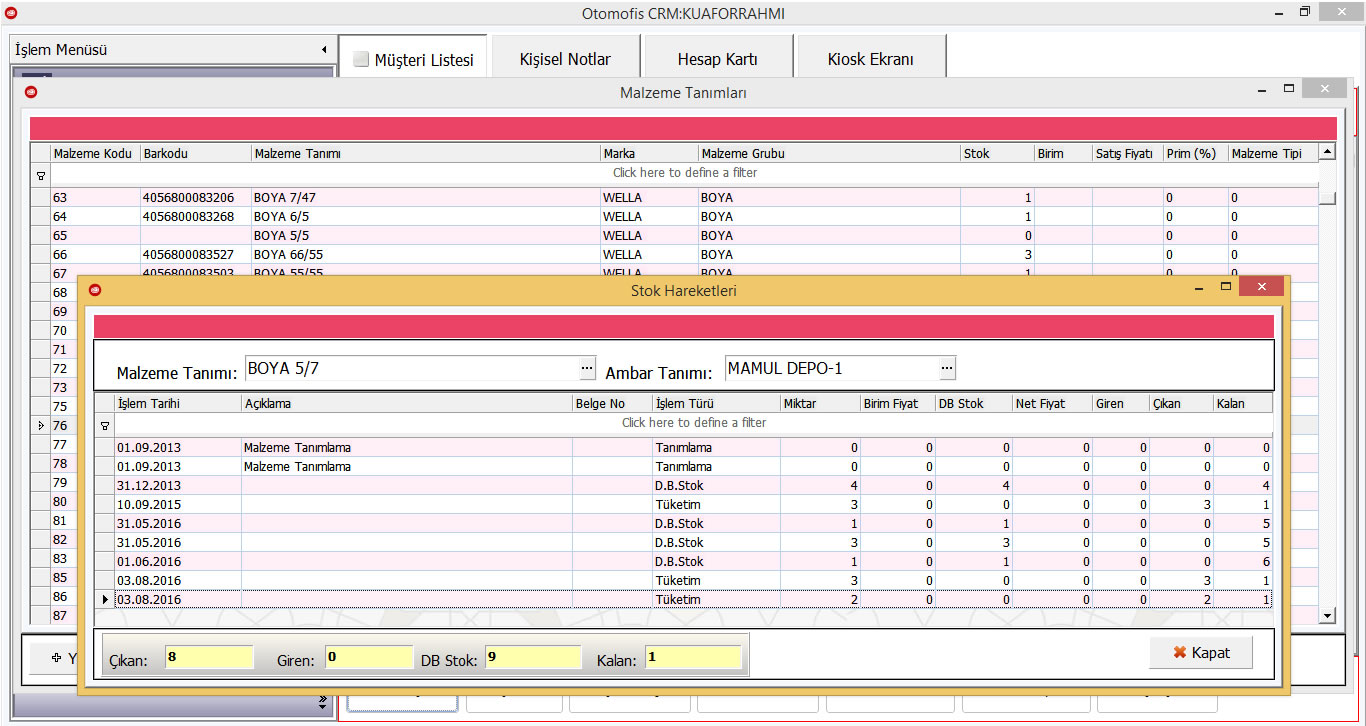The image size is (1366, 726).
Task: Click the Otomofis CRM title bar app icon
Action: click(11, 13)
